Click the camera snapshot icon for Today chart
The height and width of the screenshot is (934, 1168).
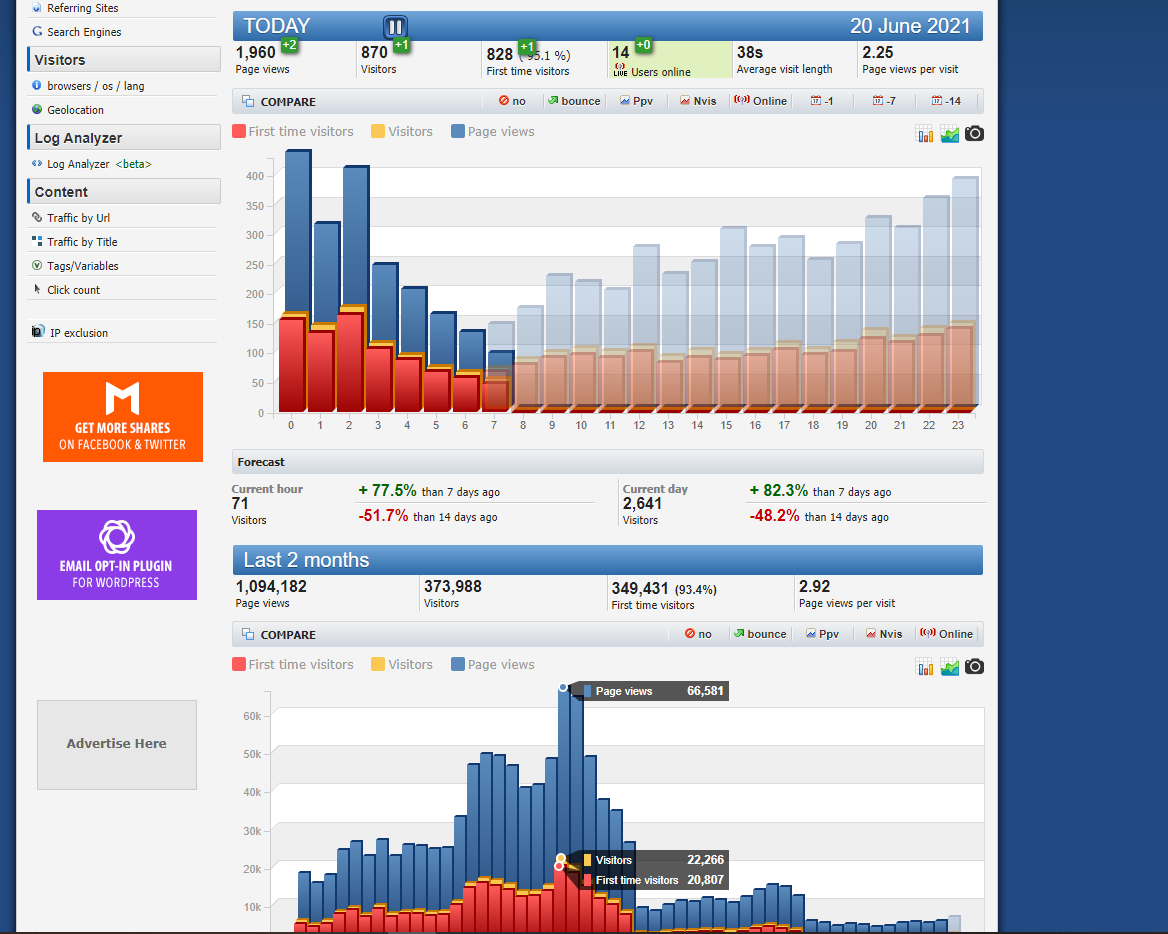point(974,133)
